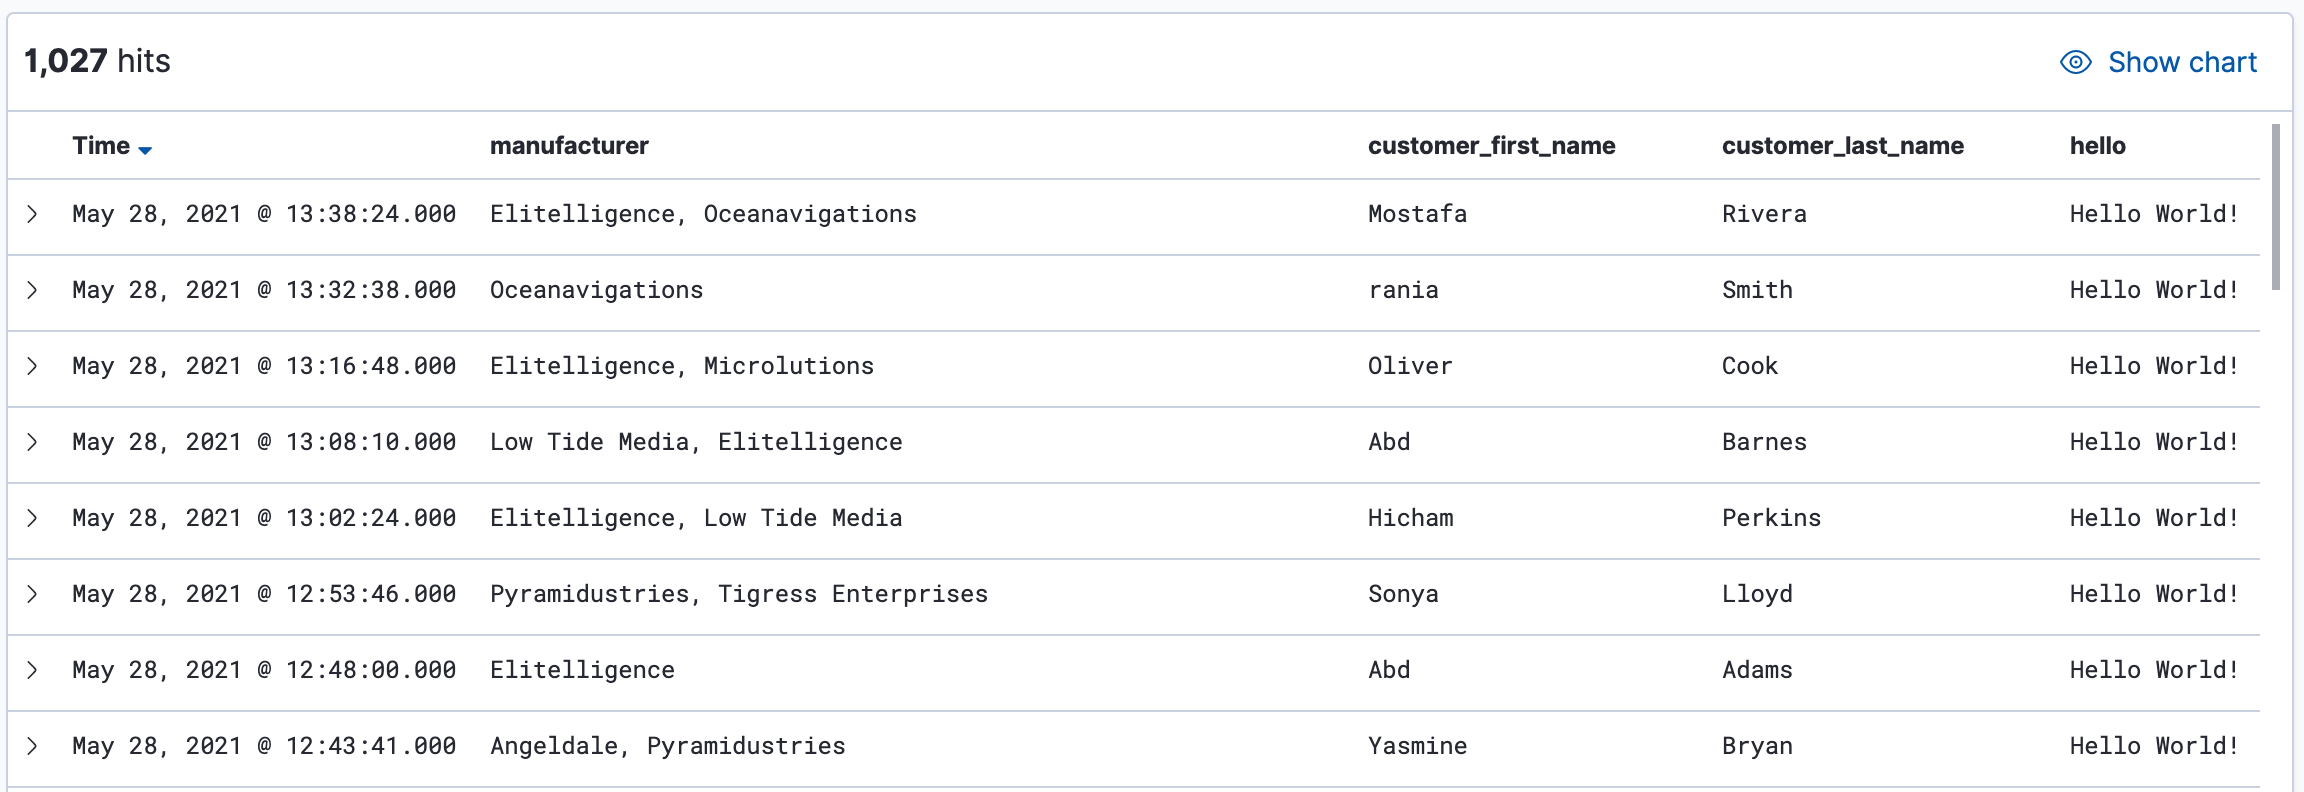Expand the 12:43:41.000 document row
The height and width of the screenshot is (792, 2304).
pos(32,746)
